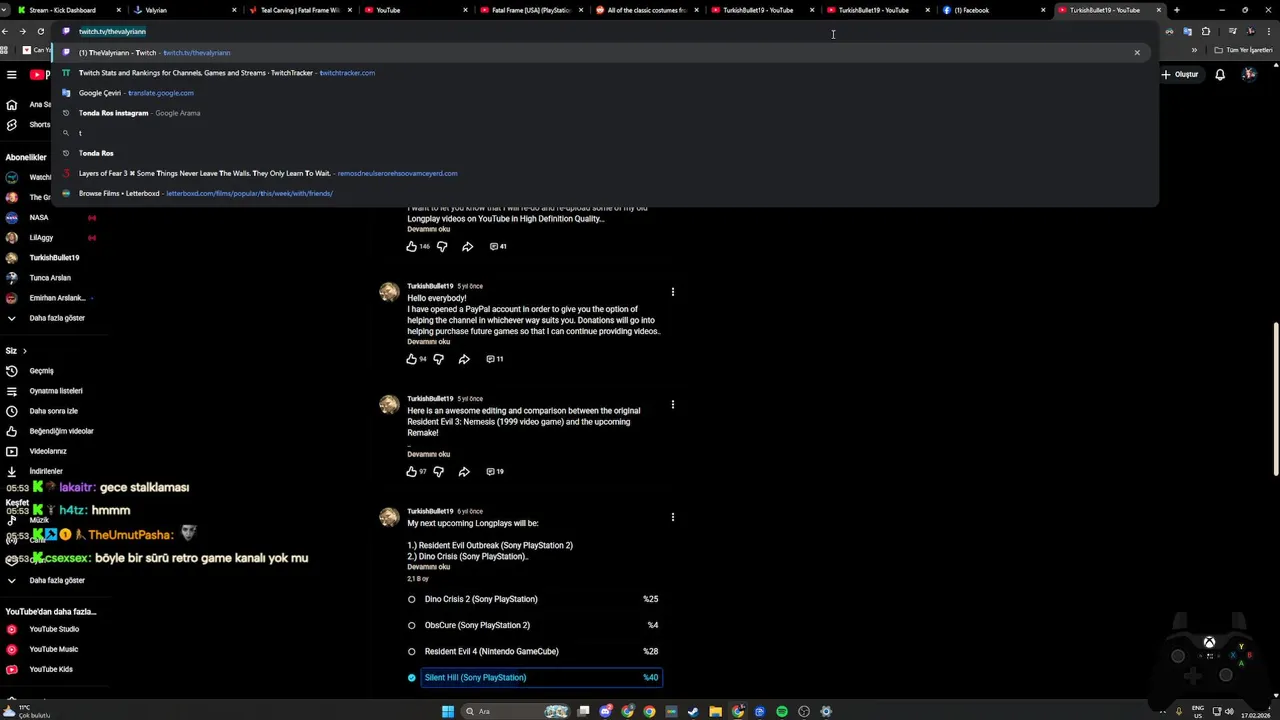Open three-dot menu on PayPal post
Image resolution: width=1280 pixels, height=720 pixels.
tap(672, 292)
